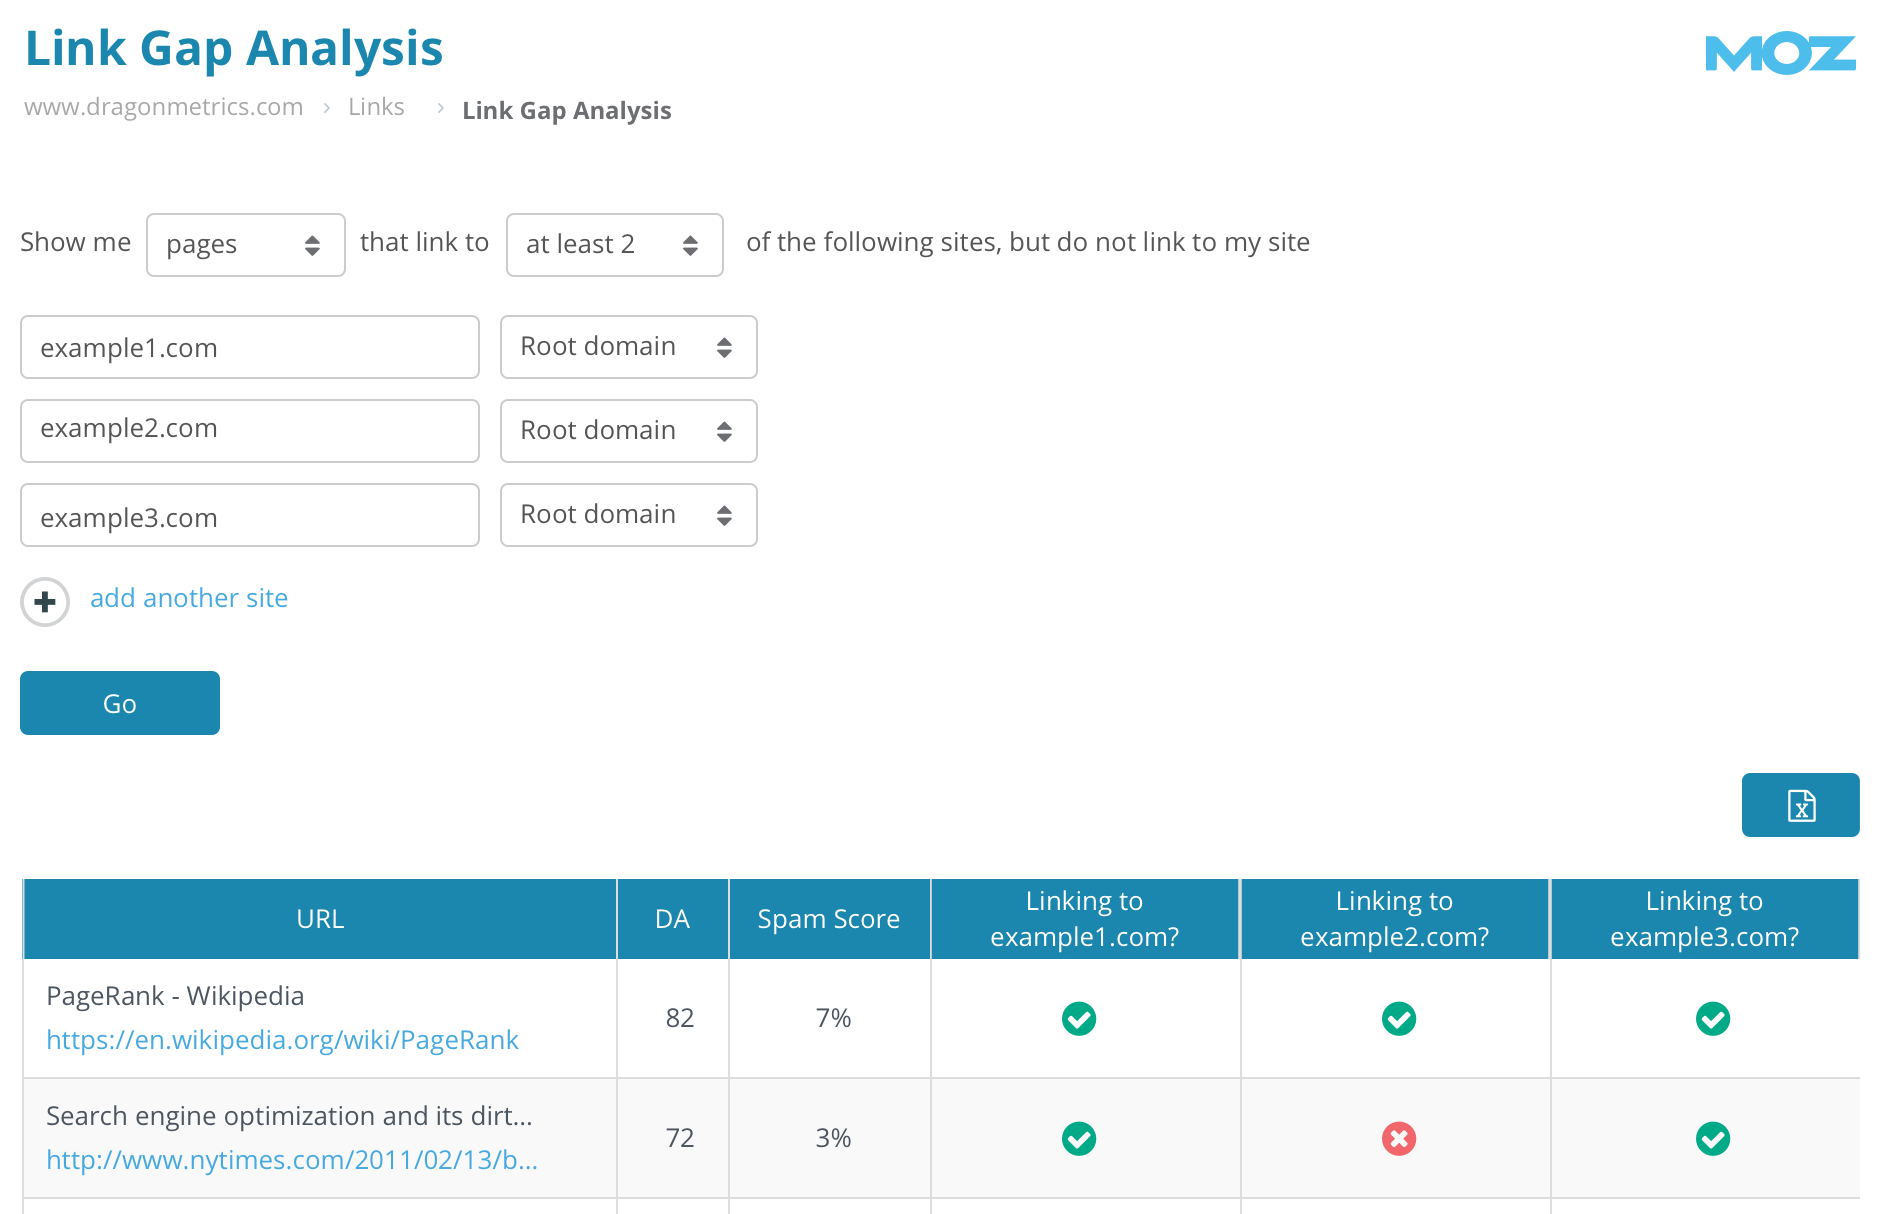Click the green check for PageRank linking to example2.com

(1397, 1019)
